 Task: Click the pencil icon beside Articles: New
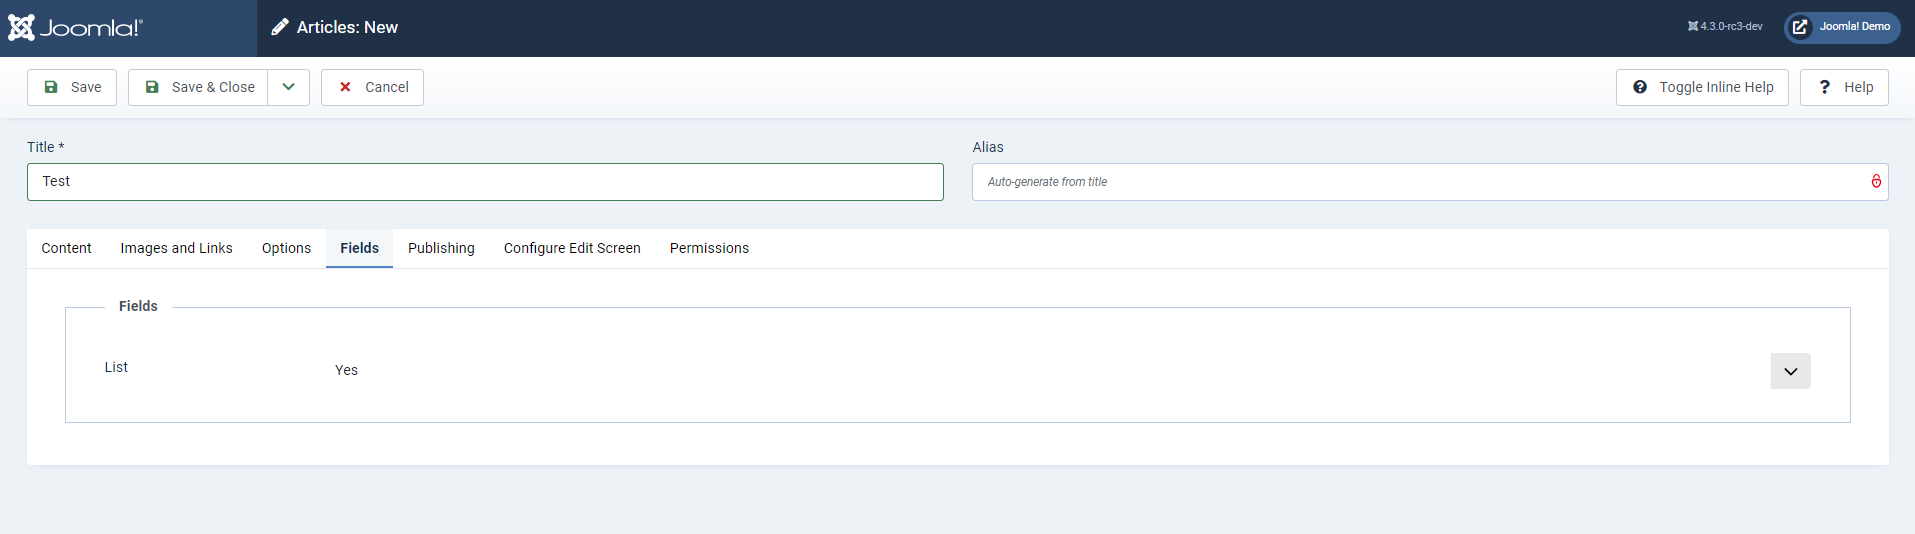280,27
